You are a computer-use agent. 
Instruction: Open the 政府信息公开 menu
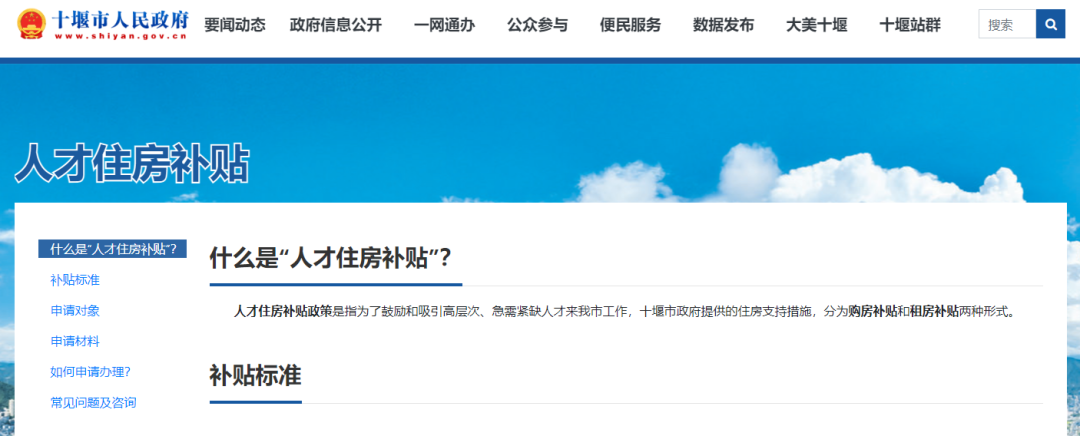click(x=336, y=25)
